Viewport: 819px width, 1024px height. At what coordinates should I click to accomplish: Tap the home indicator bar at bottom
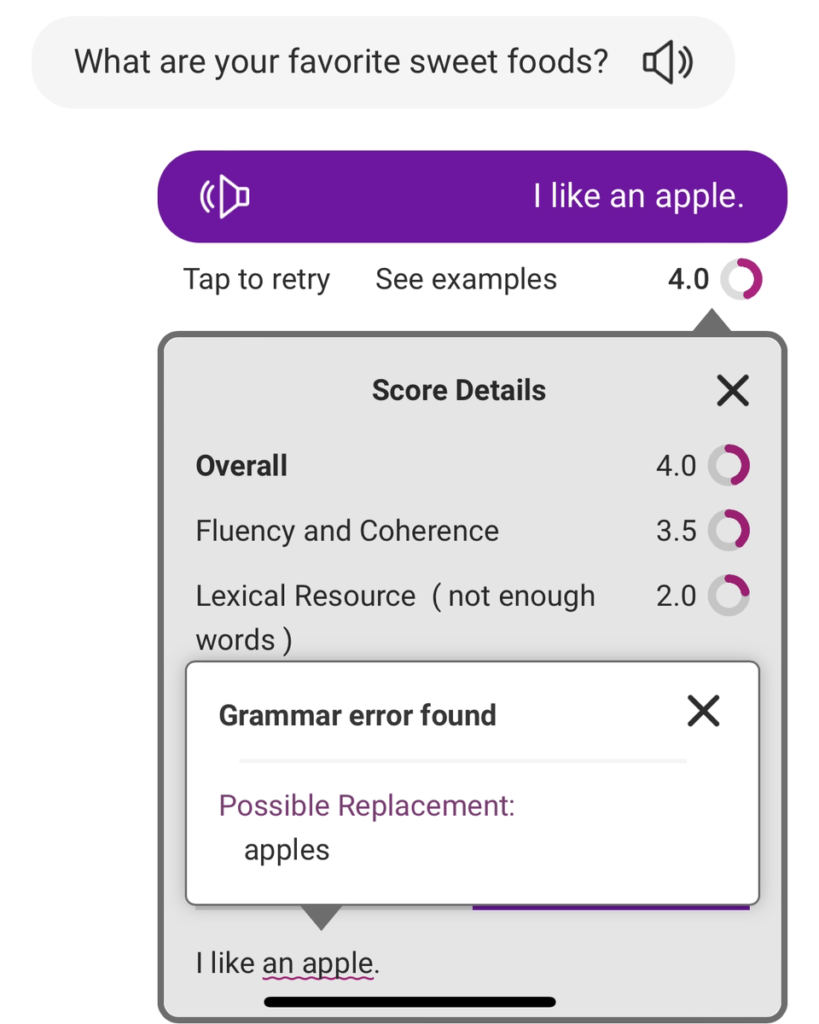click(409, 1001)
